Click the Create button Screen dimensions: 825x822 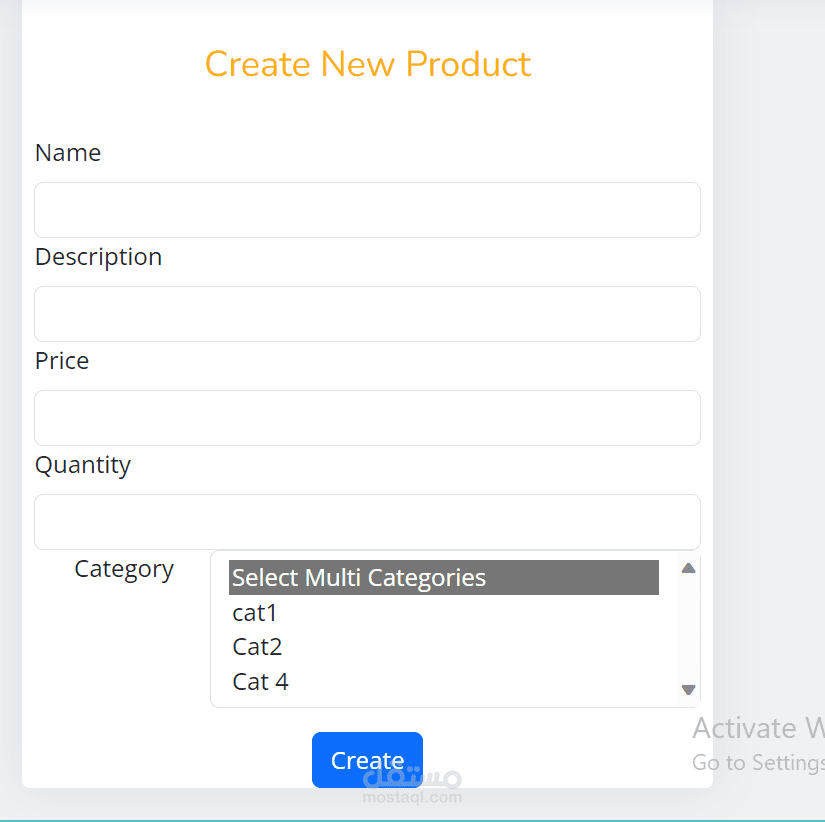coord(367,760)
